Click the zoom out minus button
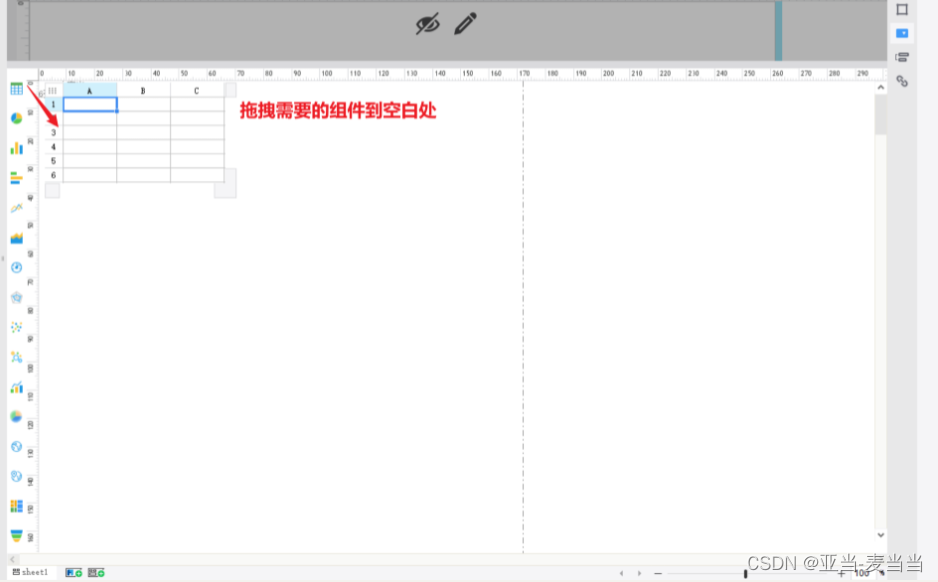 (658, 573)
